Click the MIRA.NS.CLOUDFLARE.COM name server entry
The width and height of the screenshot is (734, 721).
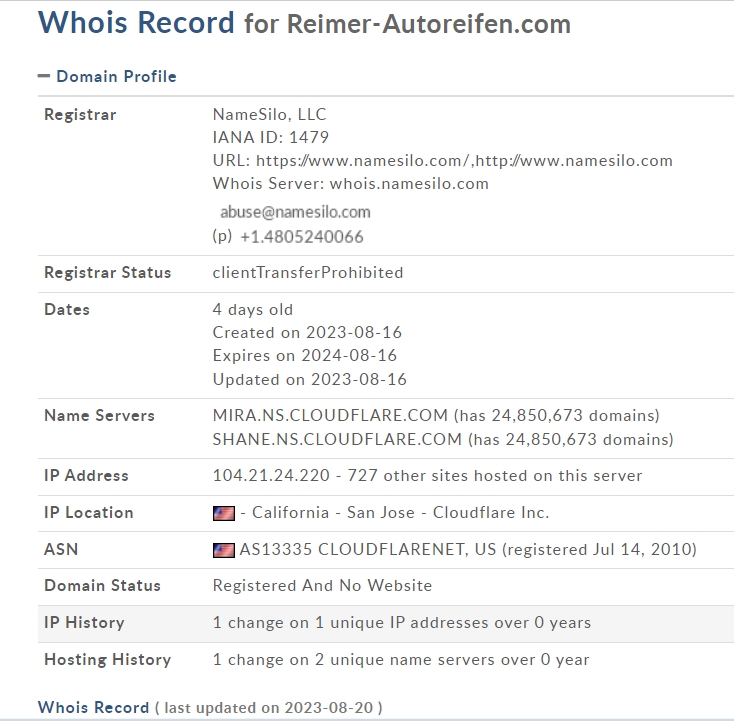[436, 415]
